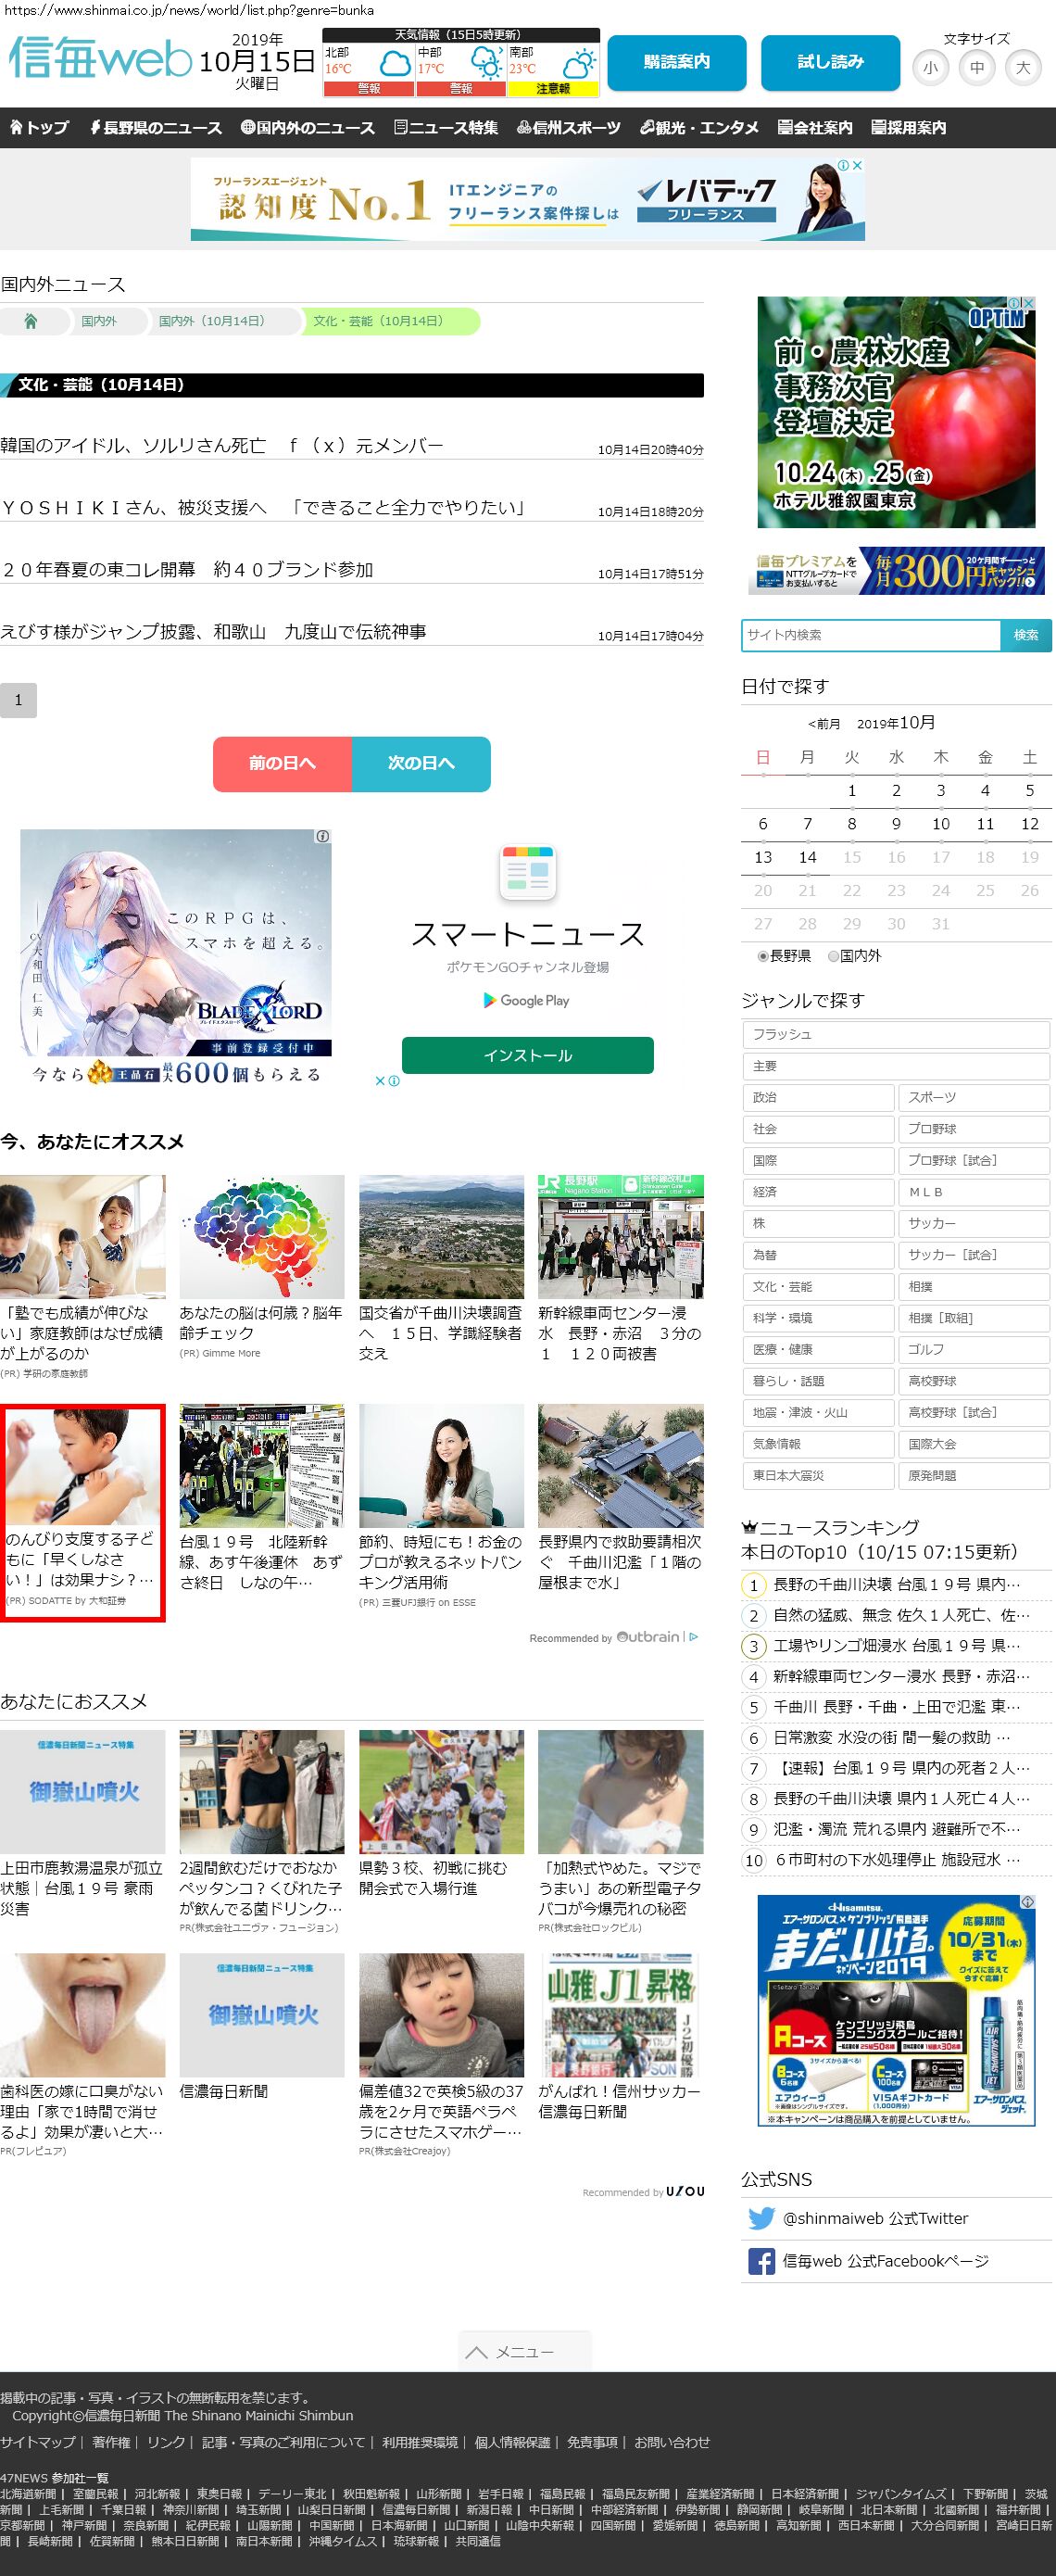Open the brain age check thumbnail
This screenshot has height=2576, width=1056.
(x=262, y=1237)
